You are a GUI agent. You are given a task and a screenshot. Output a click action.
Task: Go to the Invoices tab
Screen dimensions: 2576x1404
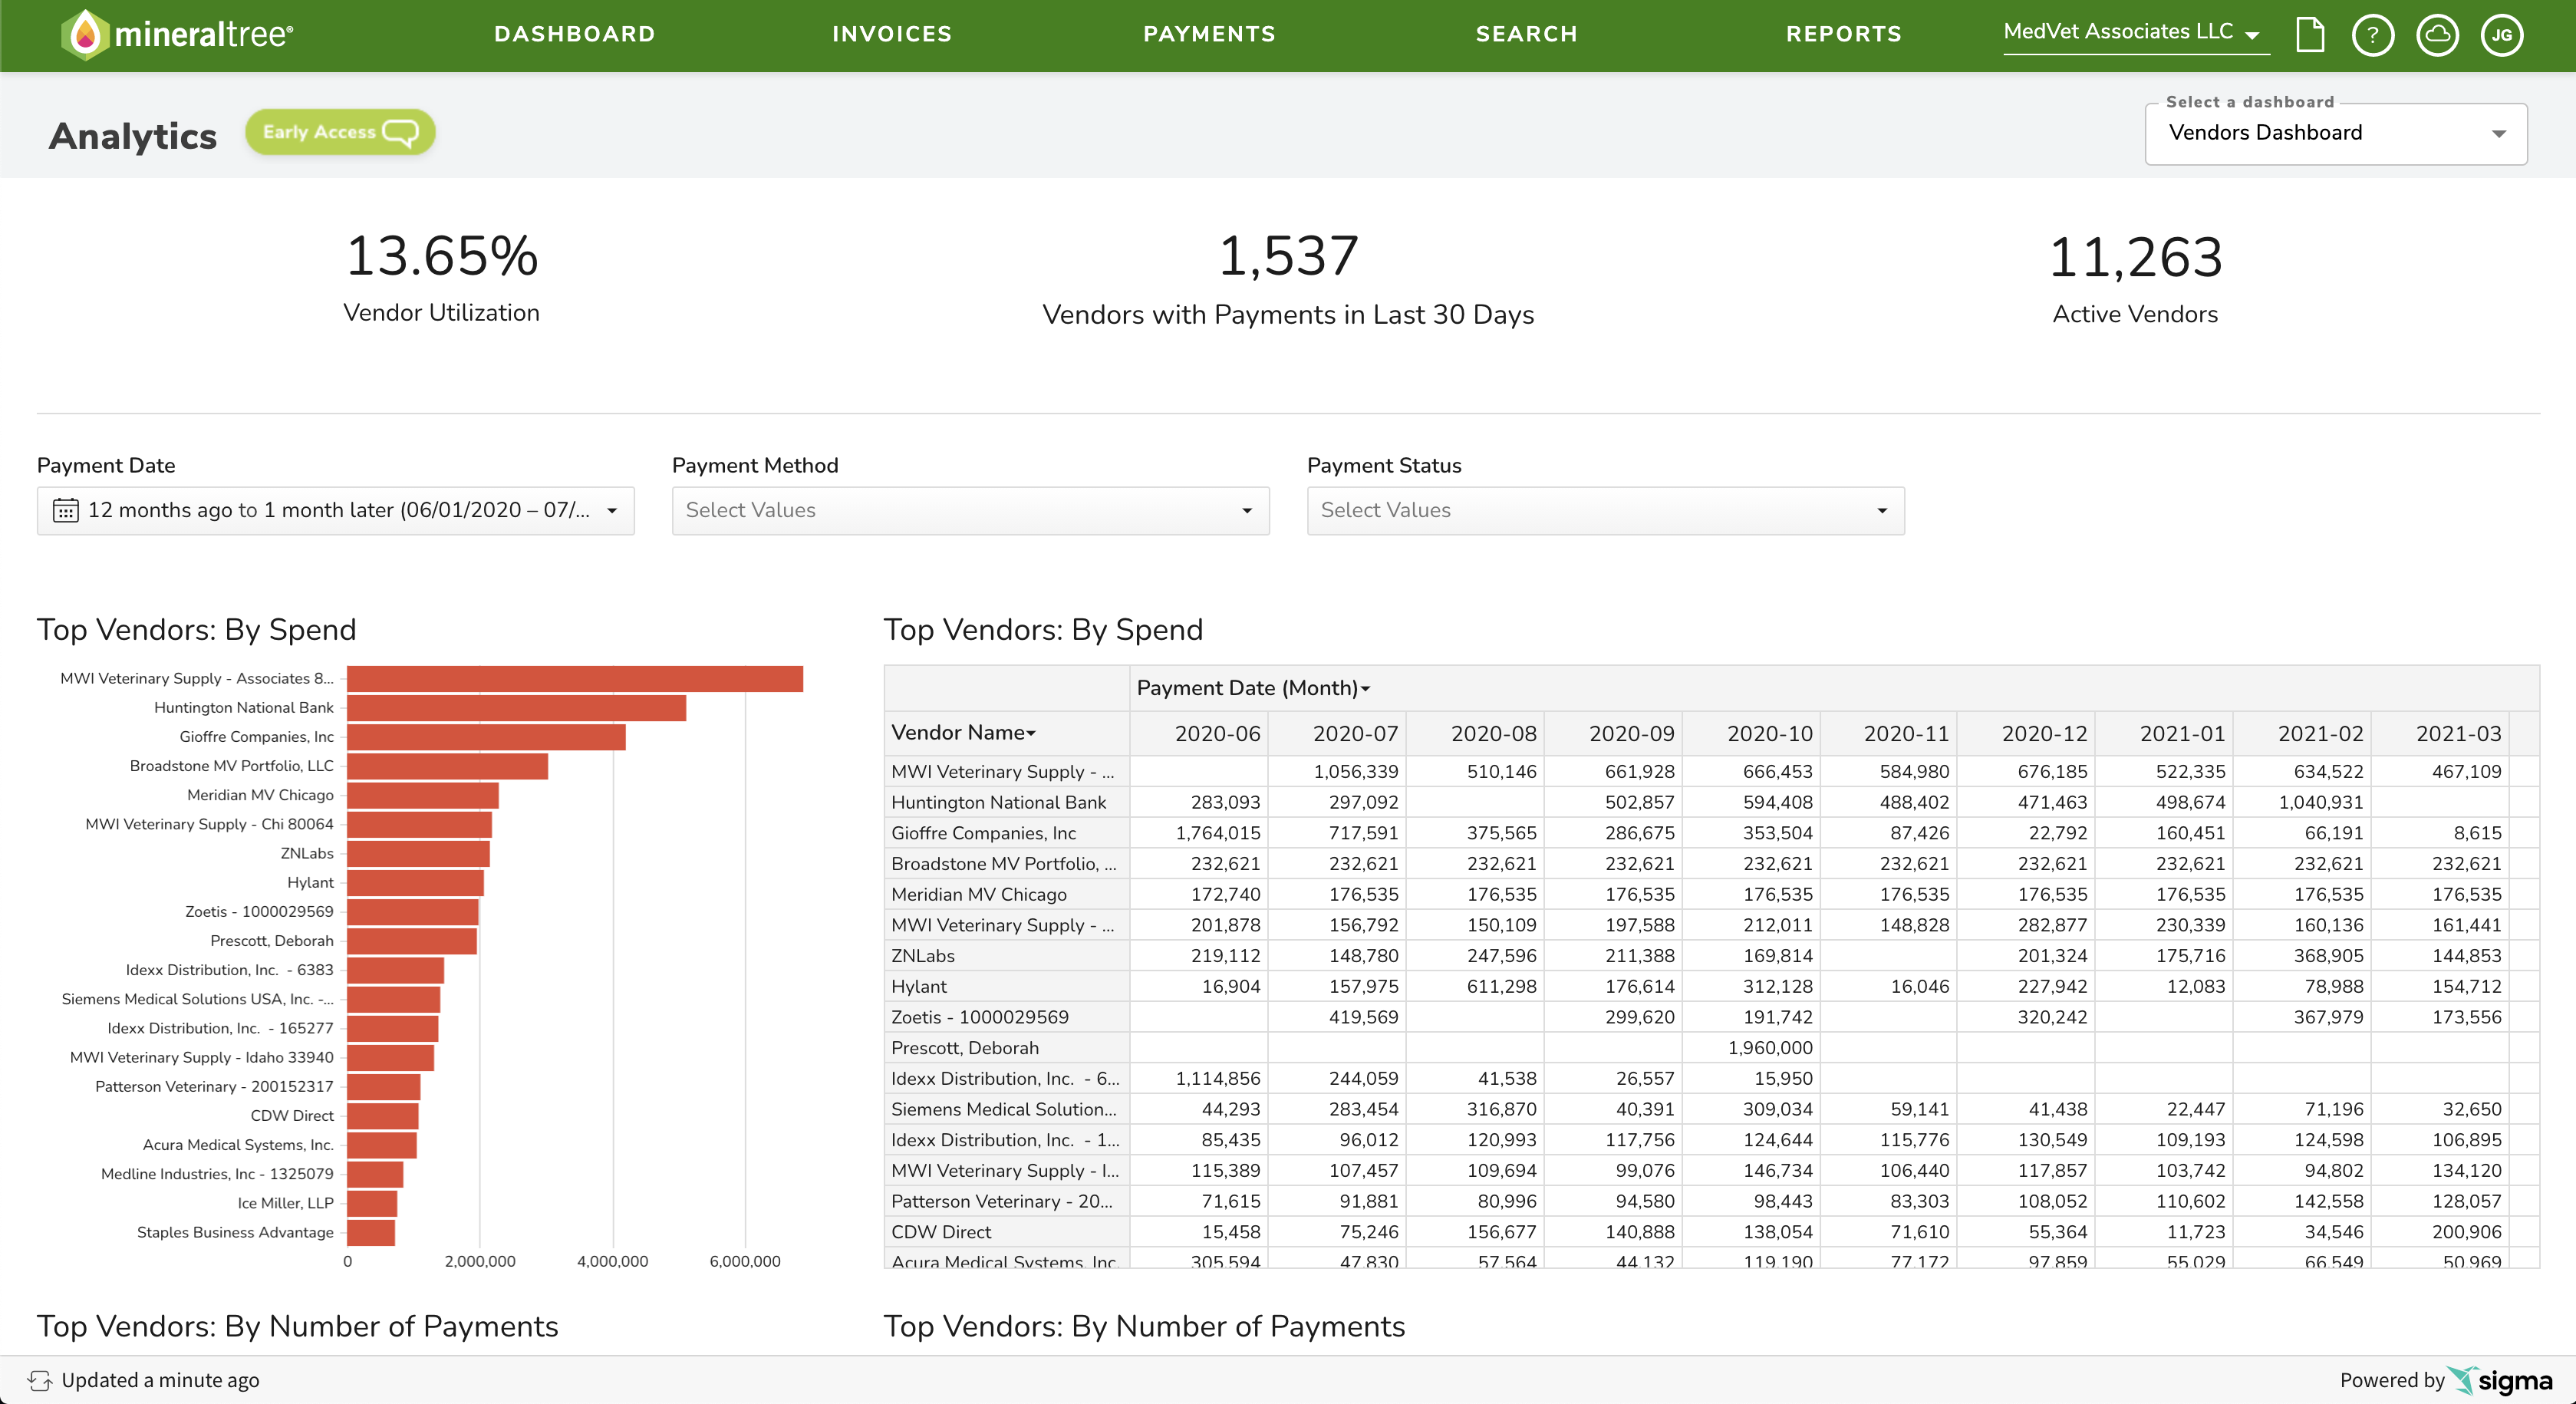coord(892,34)
